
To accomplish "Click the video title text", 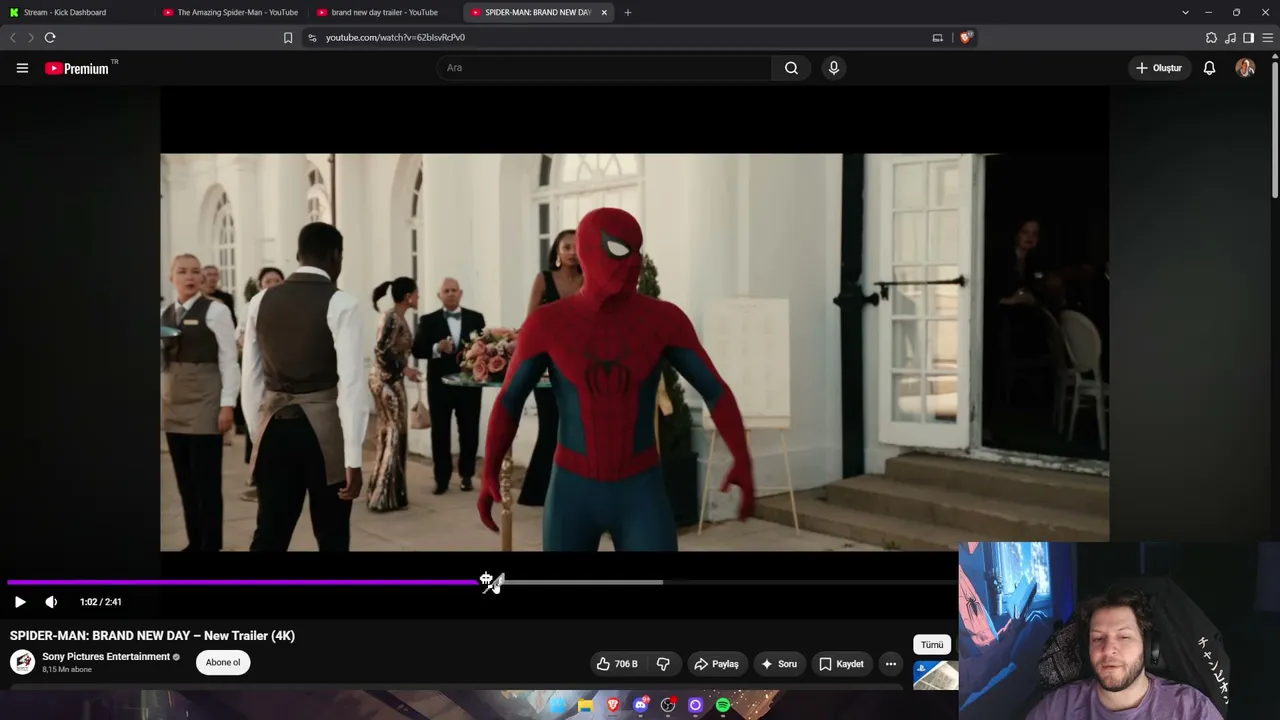I will (x=152, y=636).
